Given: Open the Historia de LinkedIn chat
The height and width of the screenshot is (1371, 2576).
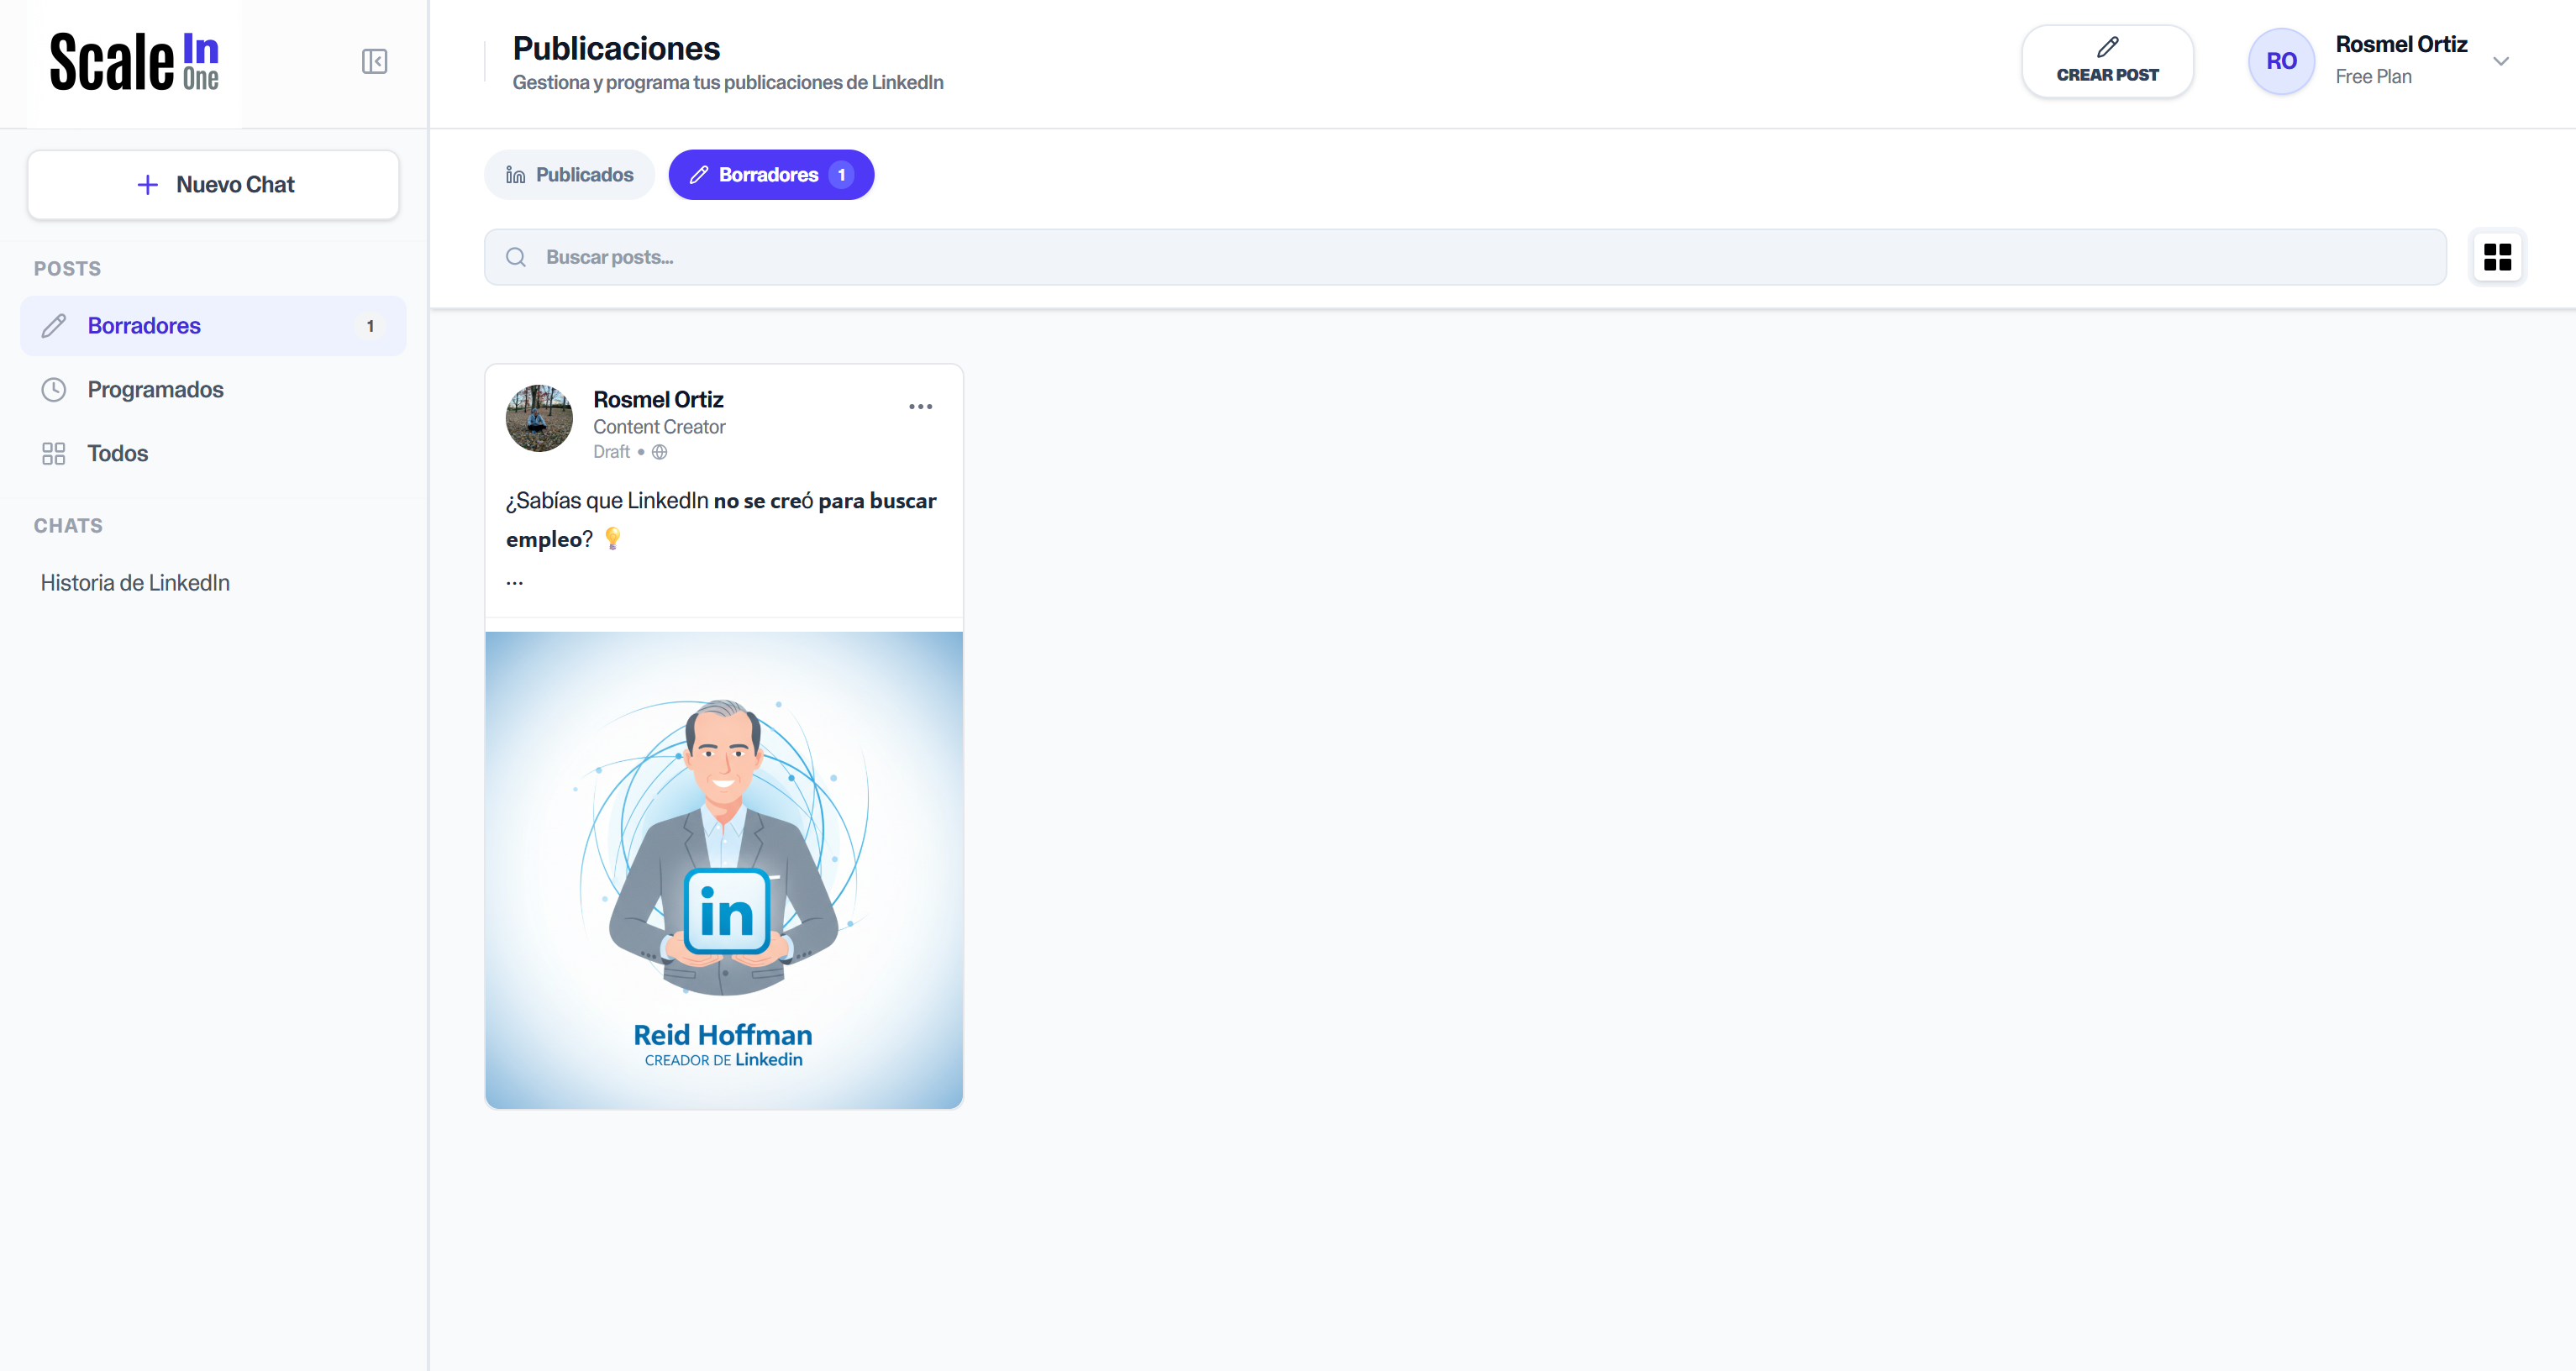Looking at the screenshot, I should (x=135, y=583).
